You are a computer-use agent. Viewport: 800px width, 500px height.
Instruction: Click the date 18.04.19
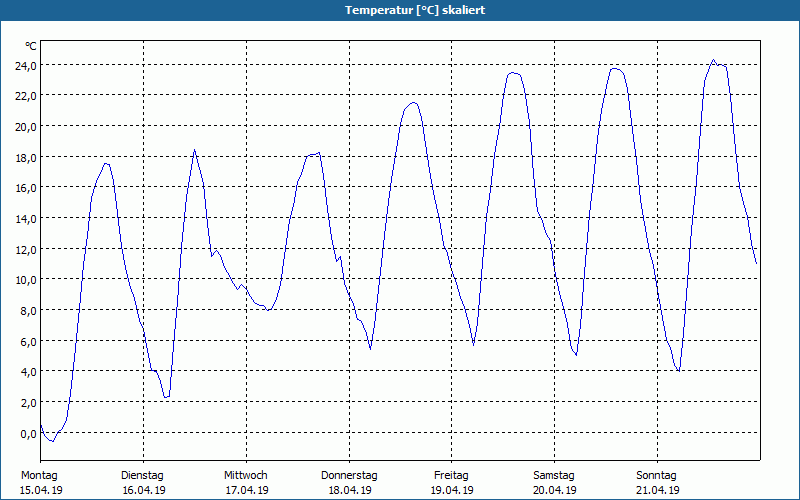(x=350, y=490)
